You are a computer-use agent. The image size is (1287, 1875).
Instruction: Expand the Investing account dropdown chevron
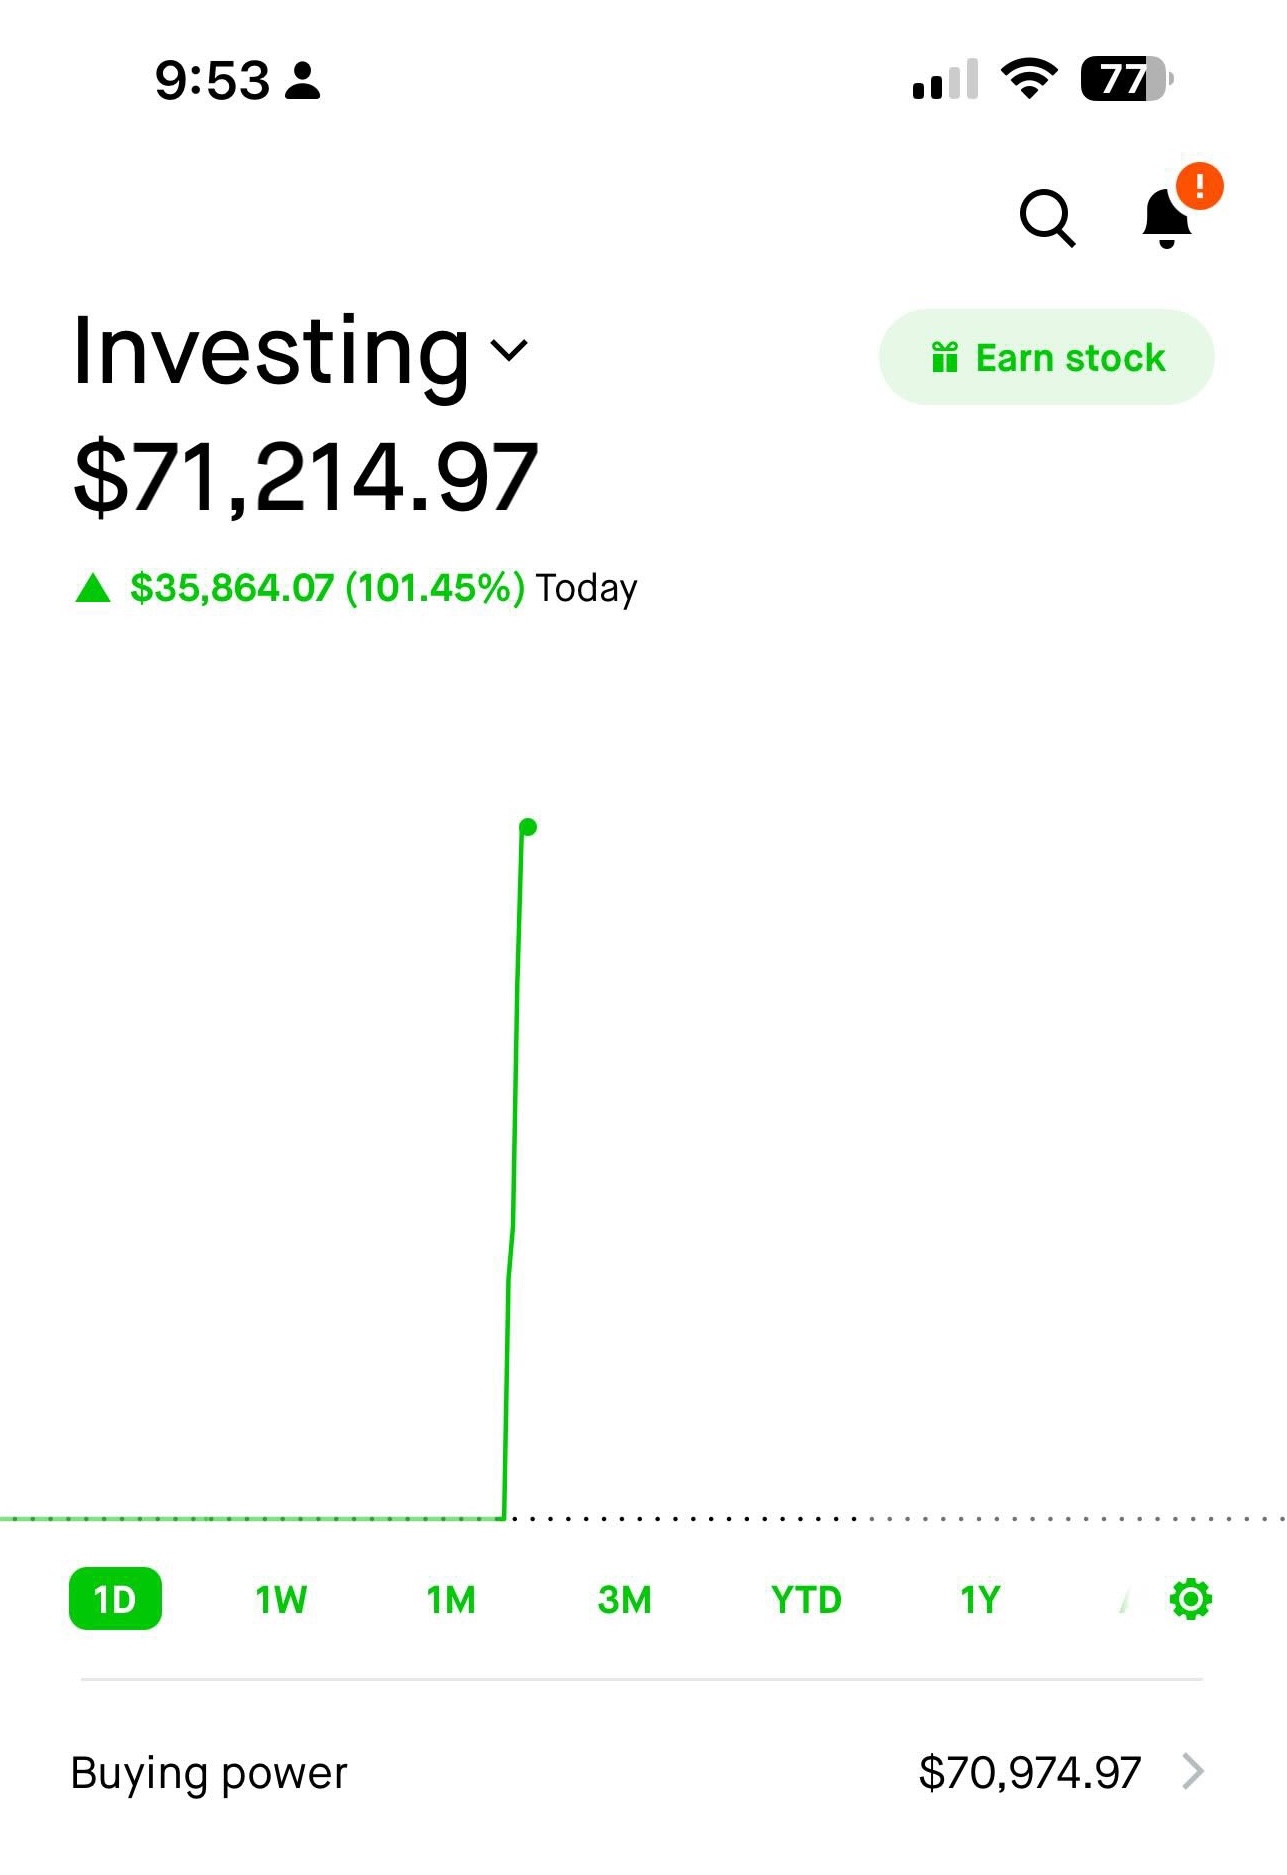point(509,350)
